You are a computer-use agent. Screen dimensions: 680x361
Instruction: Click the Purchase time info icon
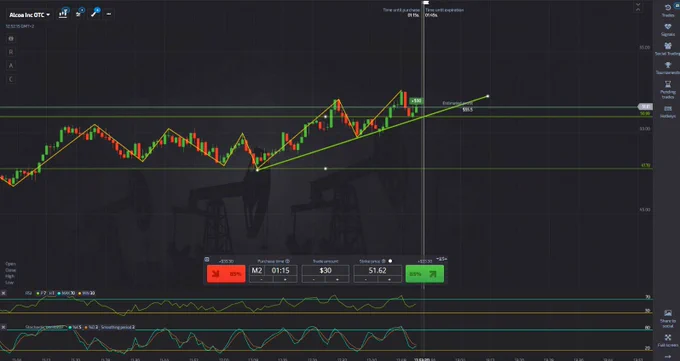pos(288,261)
